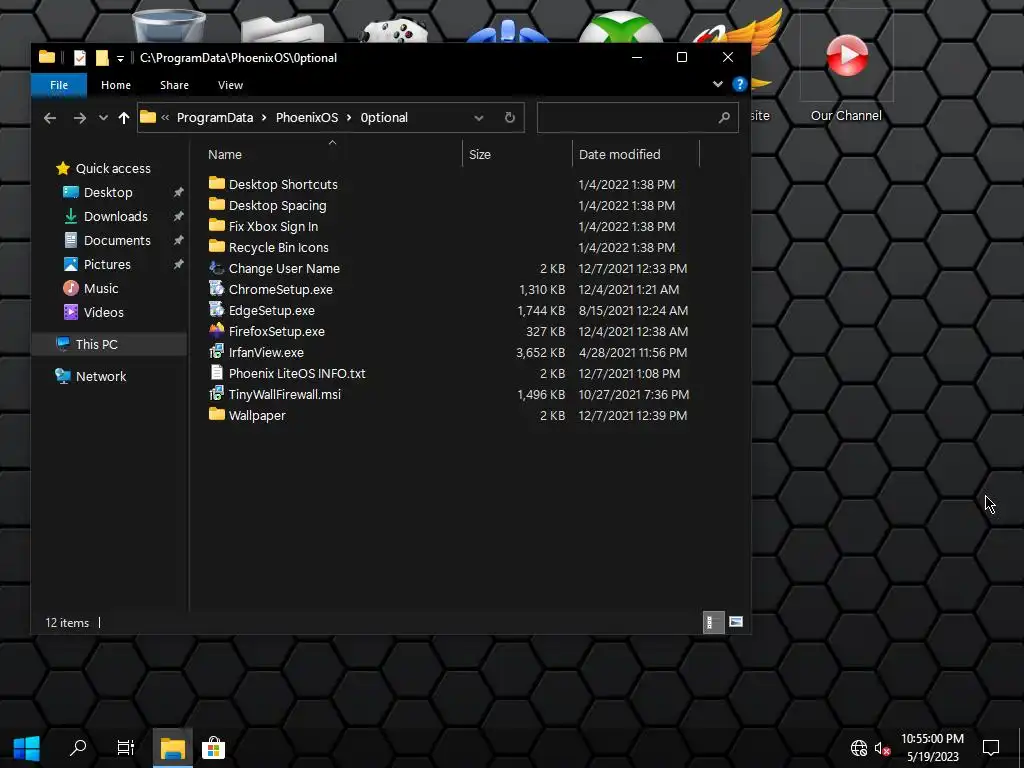Click PhoenixOS in the address breadcrumb

click(x=307, y=118)
